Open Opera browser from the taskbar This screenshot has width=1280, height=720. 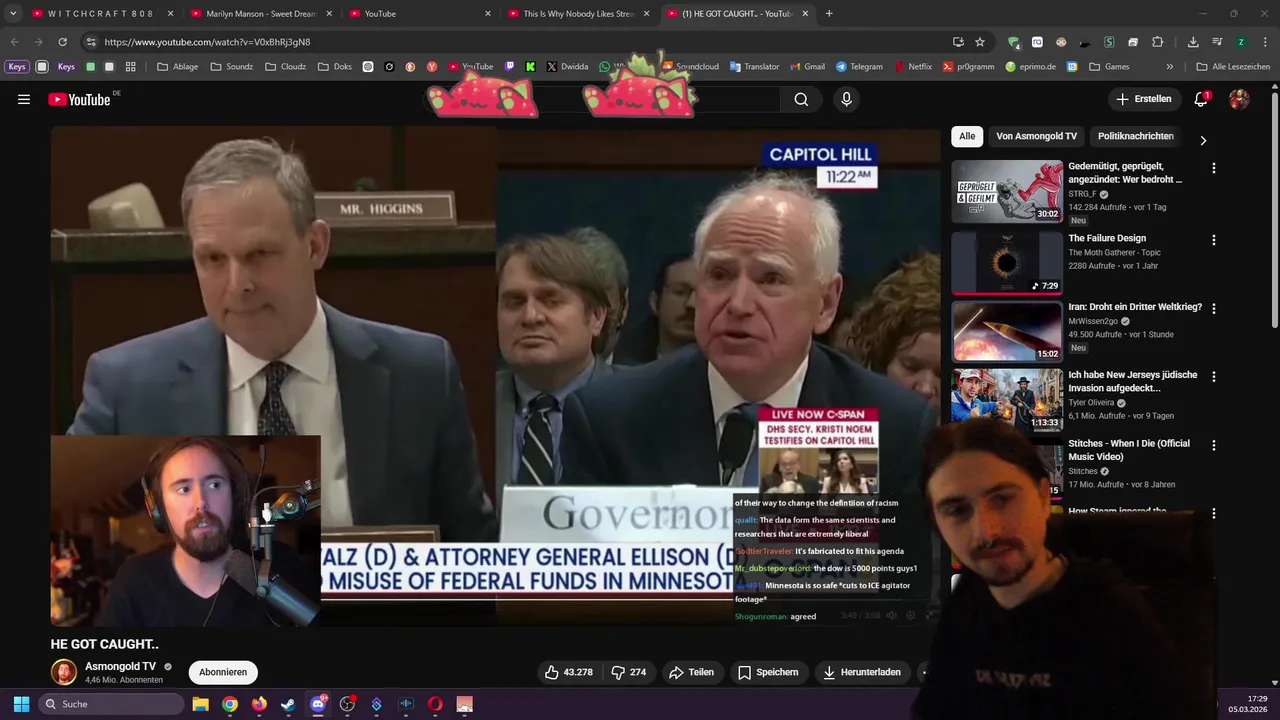(435, 704)
